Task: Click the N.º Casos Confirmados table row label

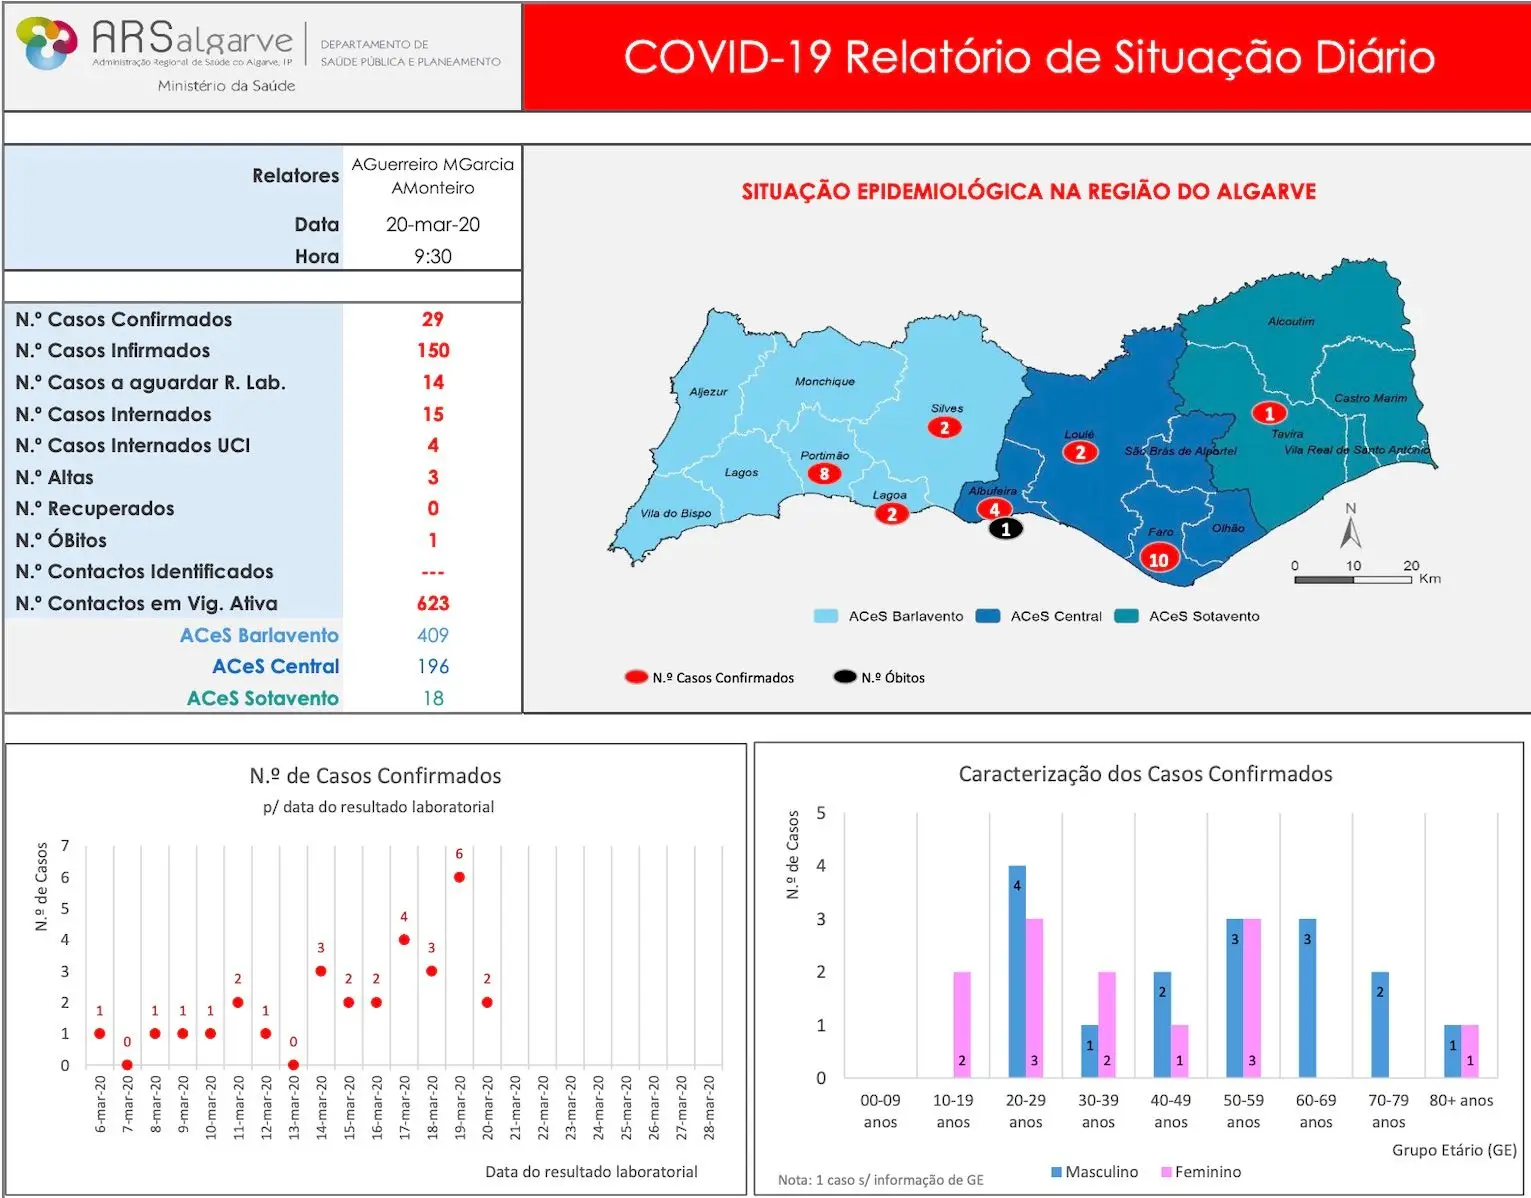Action: [x=124, y=319]
